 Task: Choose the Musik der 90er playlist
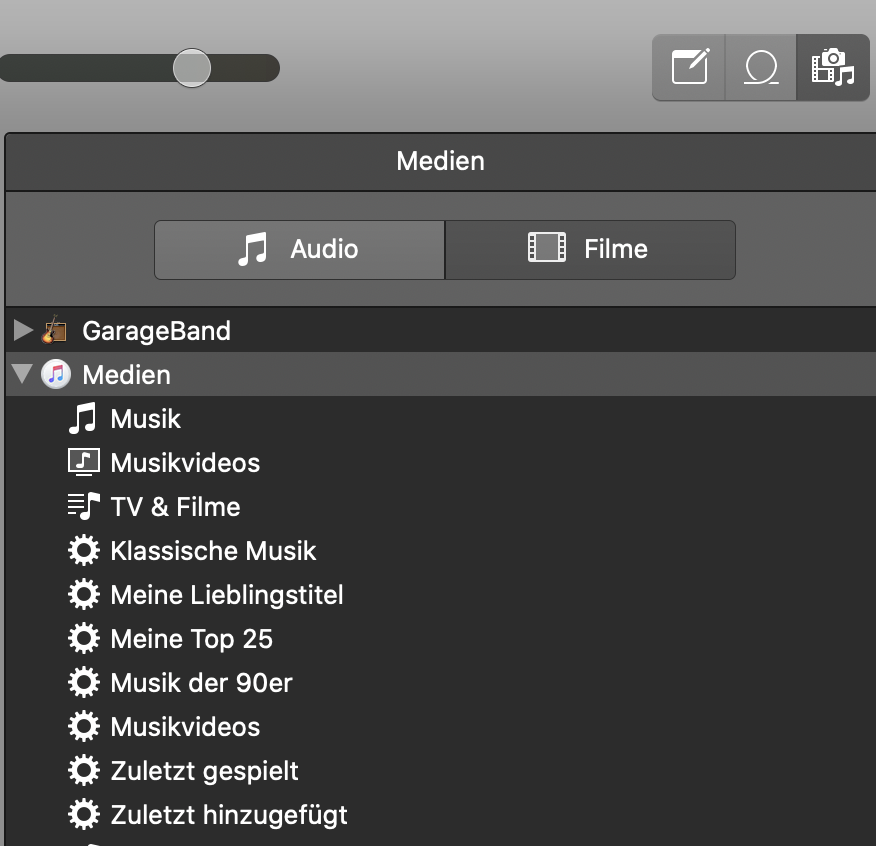click(x=201, y=683)
